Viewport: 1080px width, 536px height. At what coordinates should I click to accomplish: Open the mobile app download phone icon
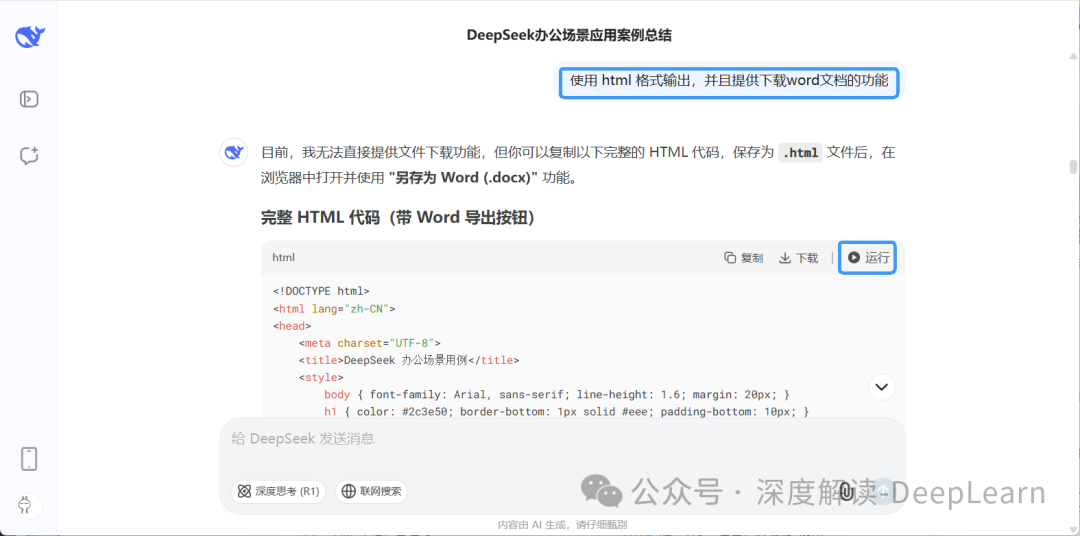pyautogui.click(x=29, y=459)
